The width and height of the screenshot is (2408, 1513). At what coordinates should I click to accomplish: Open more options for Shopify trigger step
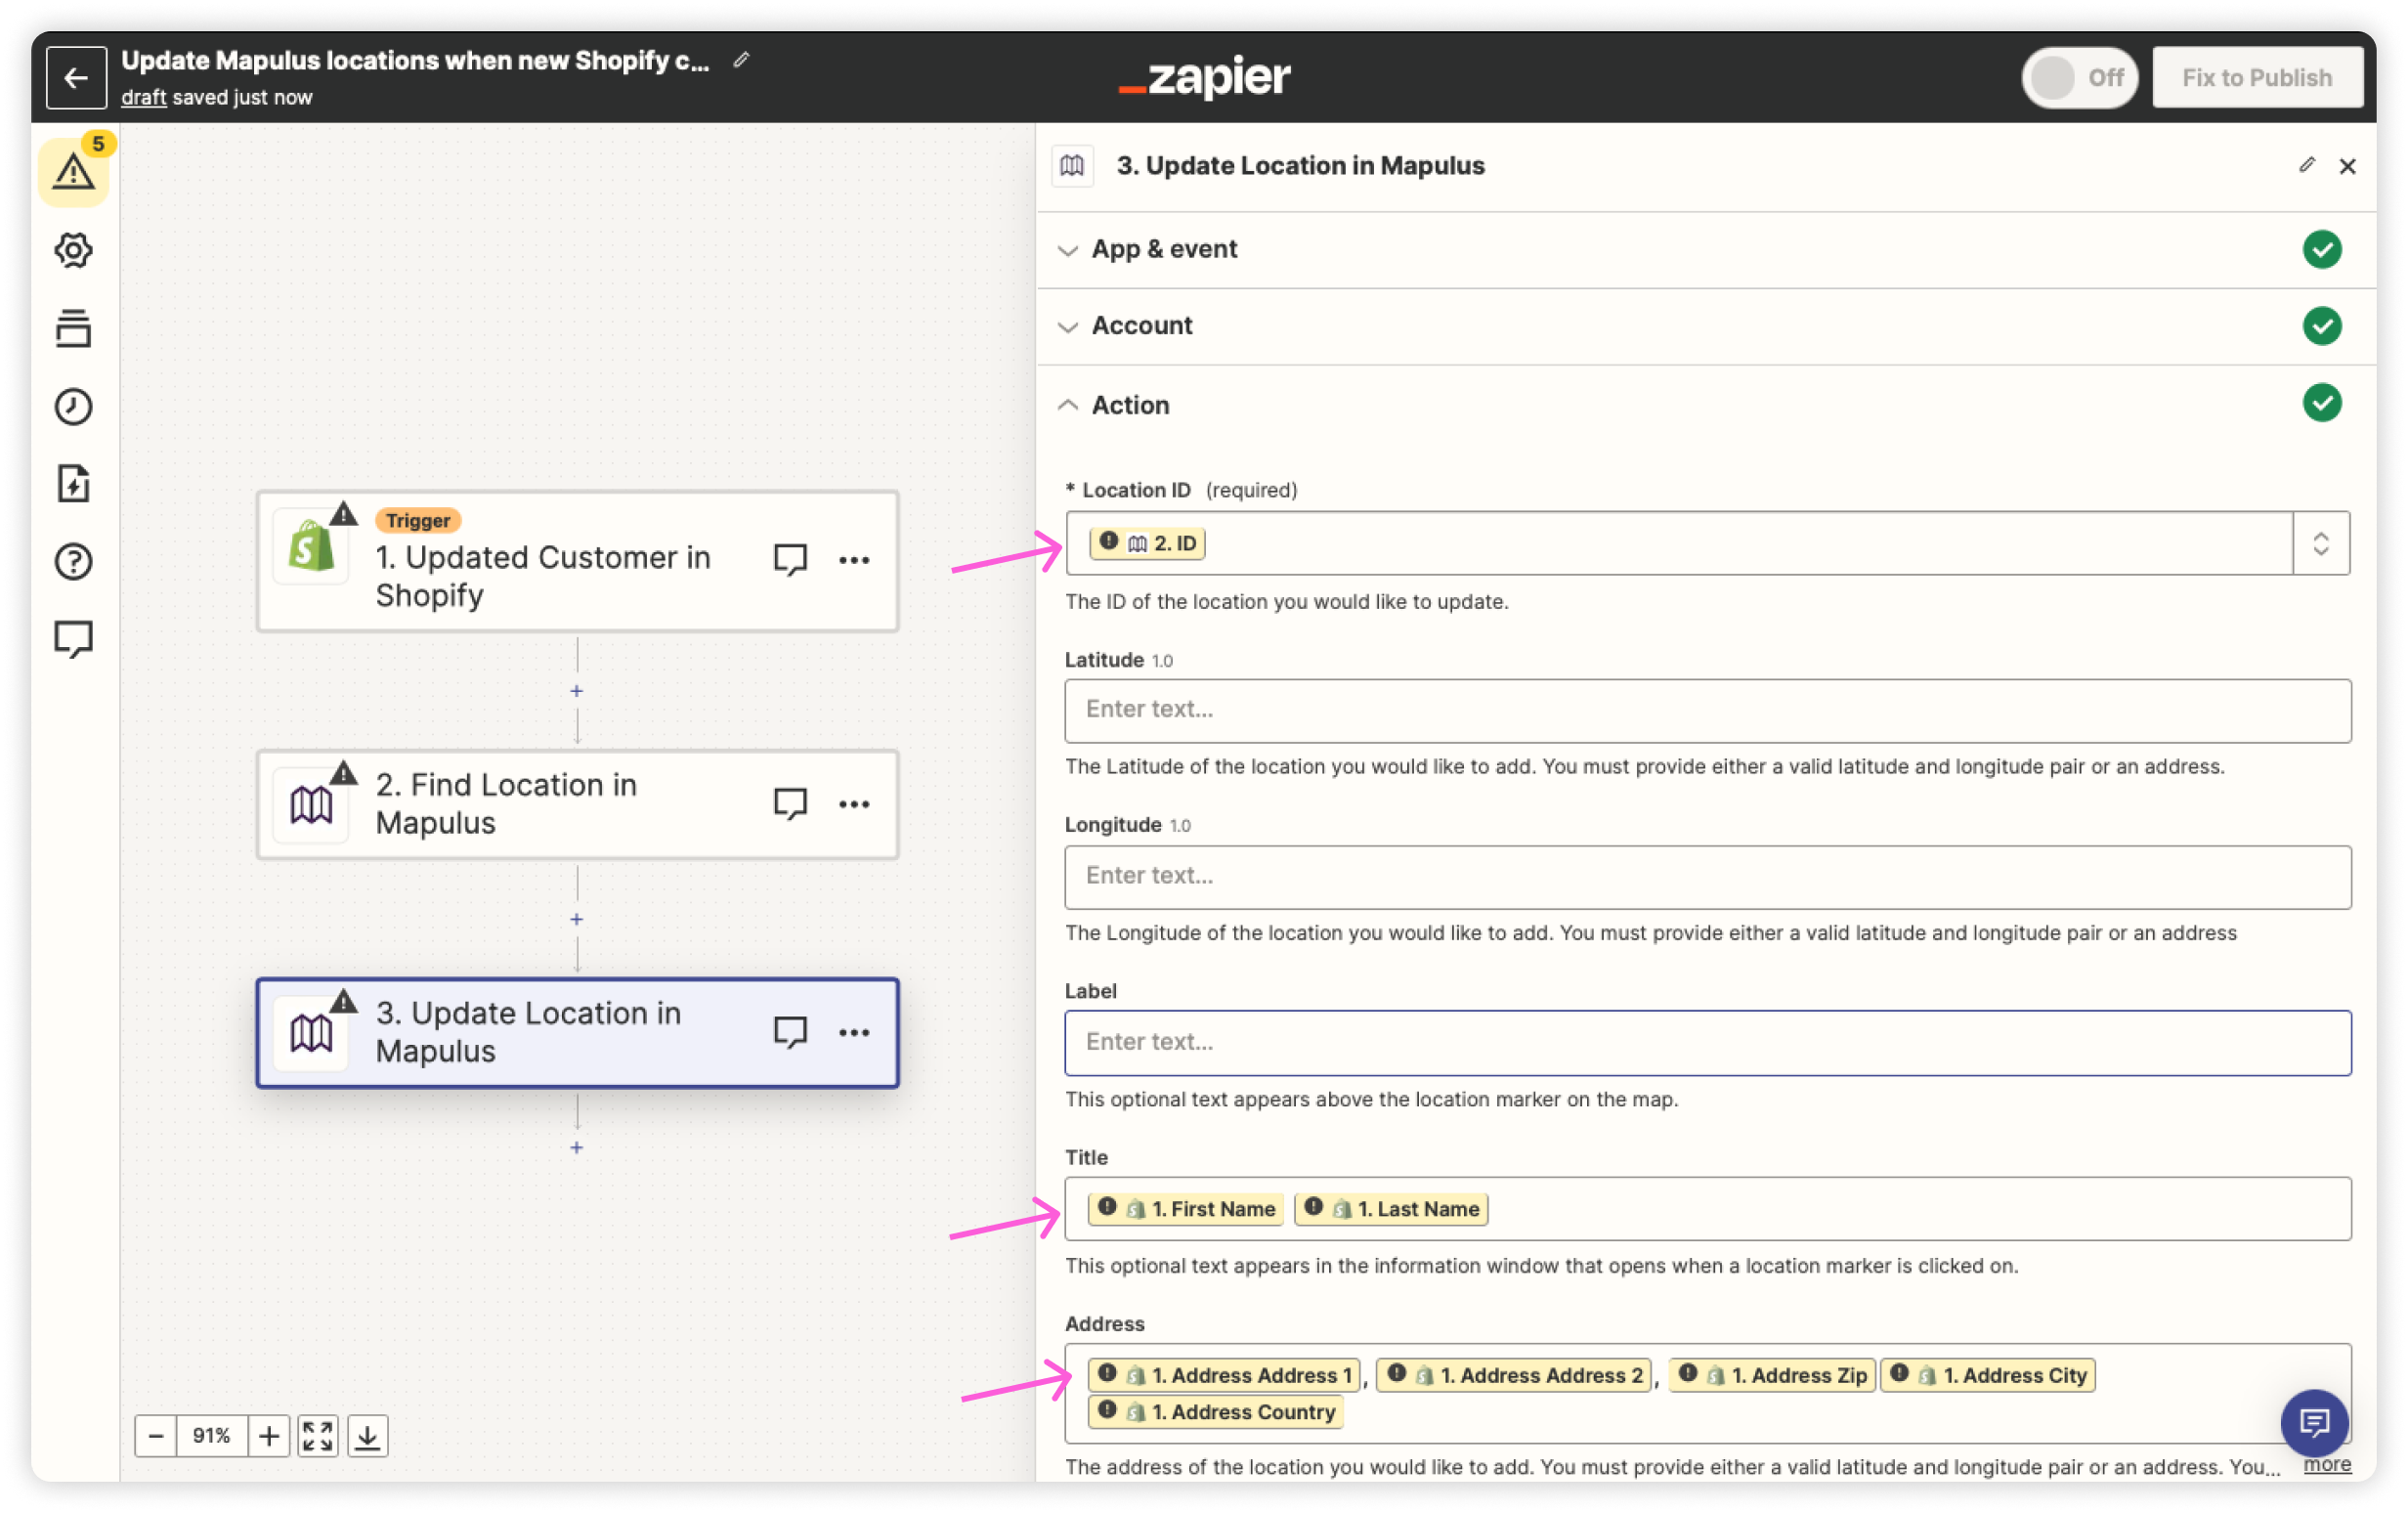click(854, 560)
